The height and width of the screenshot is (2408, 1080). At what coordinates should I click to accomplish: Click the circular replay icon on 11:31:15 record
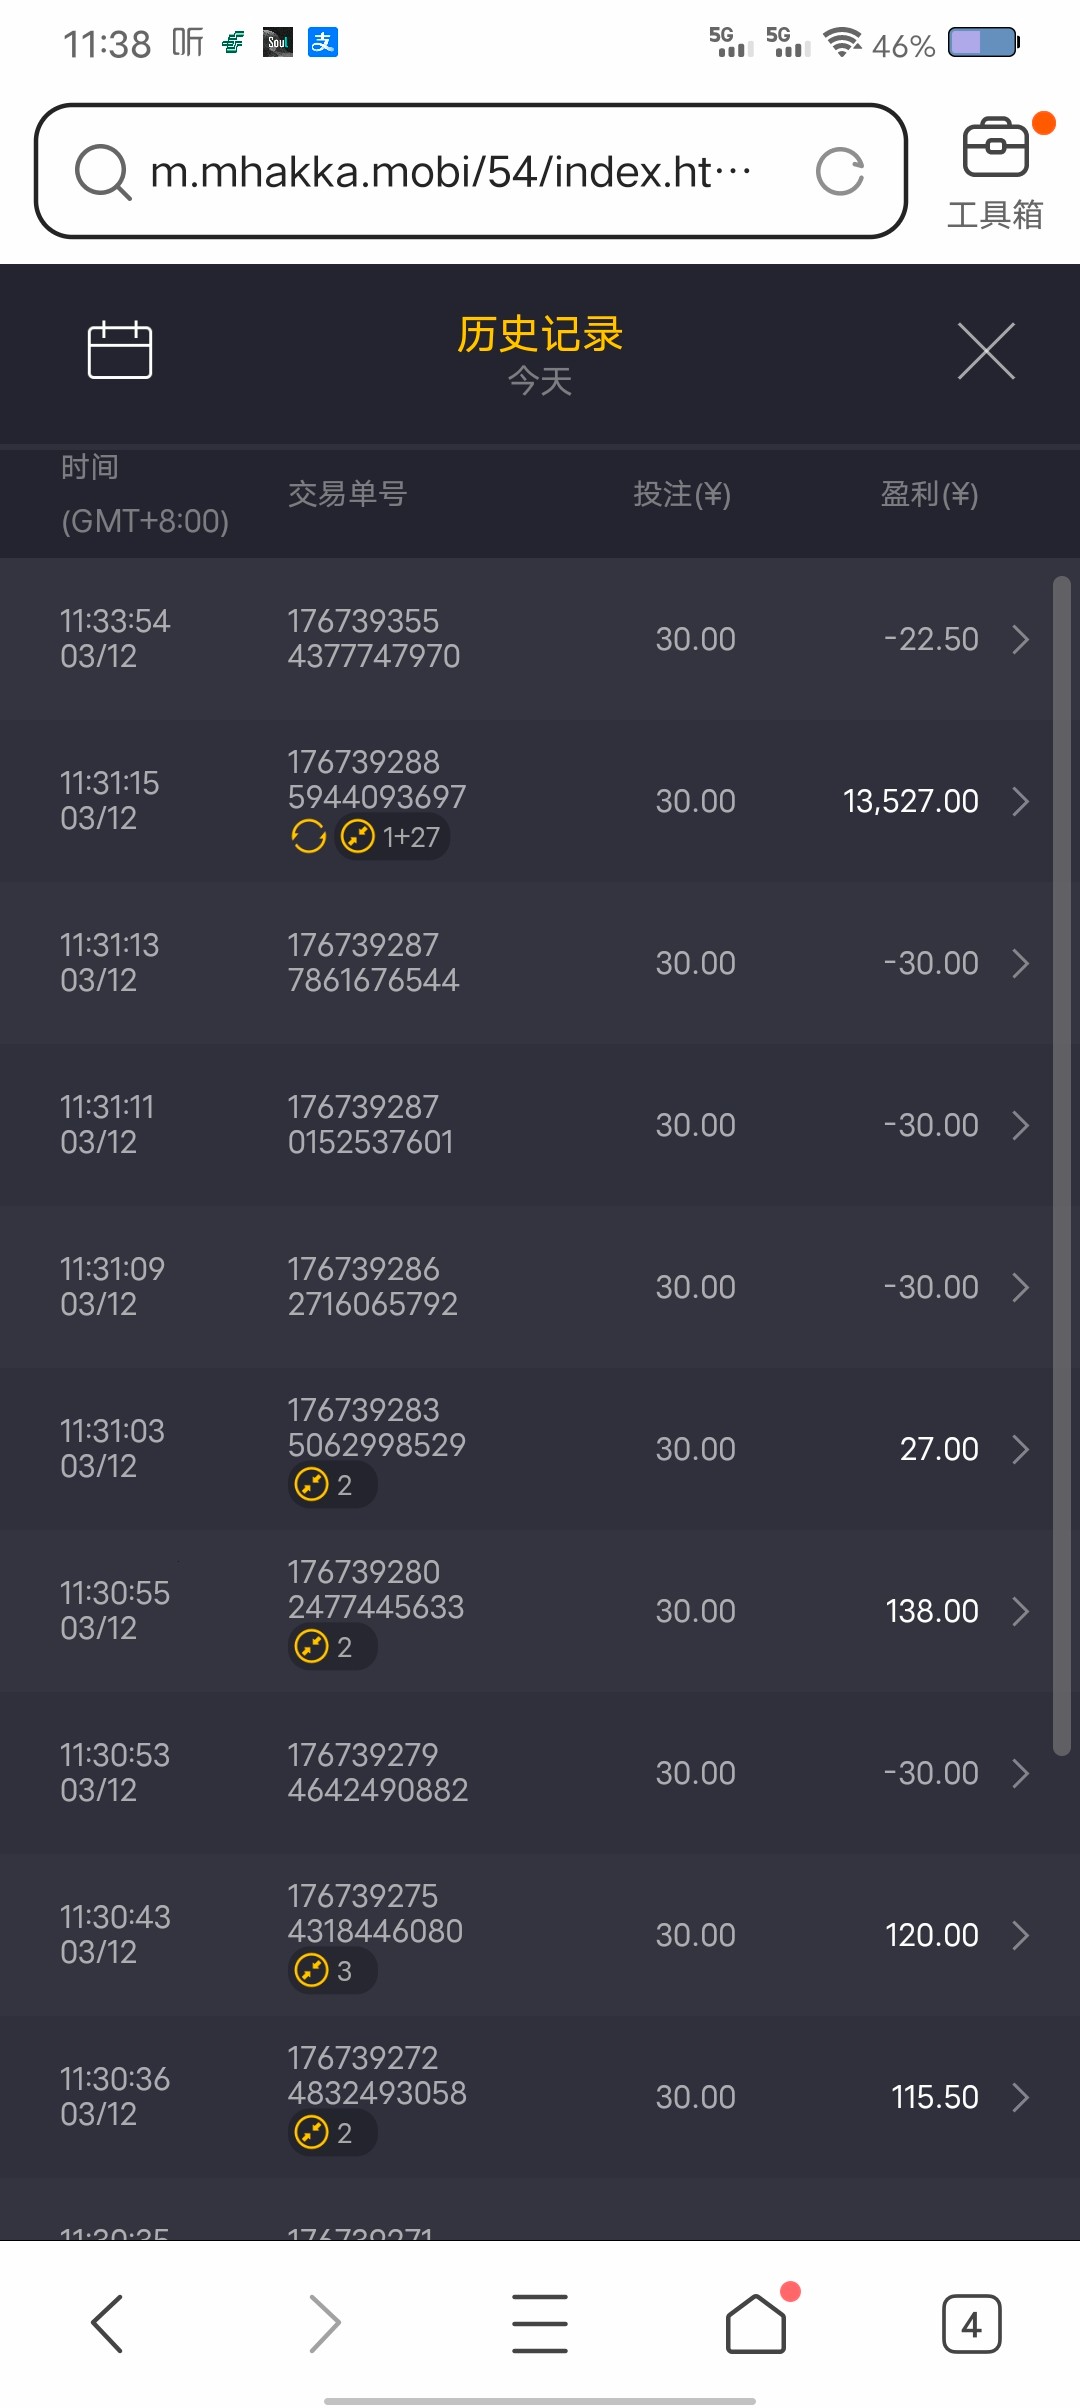[309, 836]
